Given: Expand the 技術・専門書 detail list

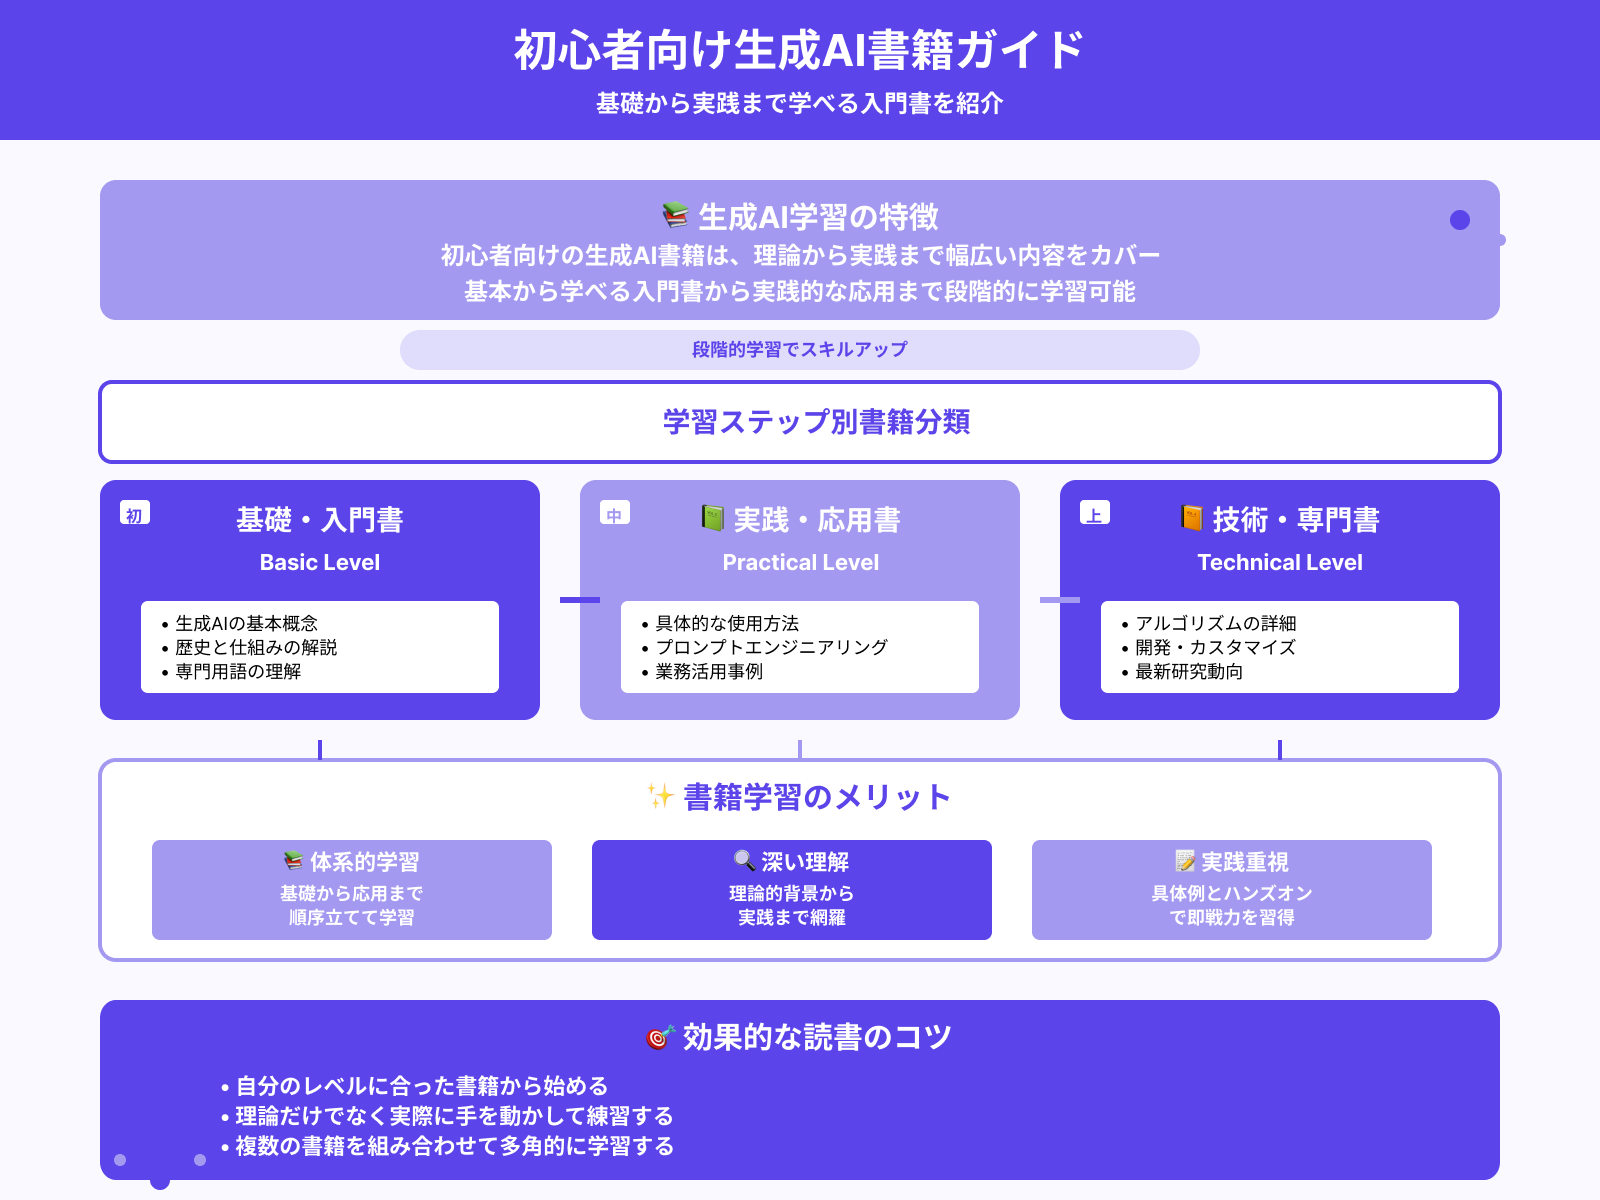Looking at the screenshot, I should coord(1280,646).
